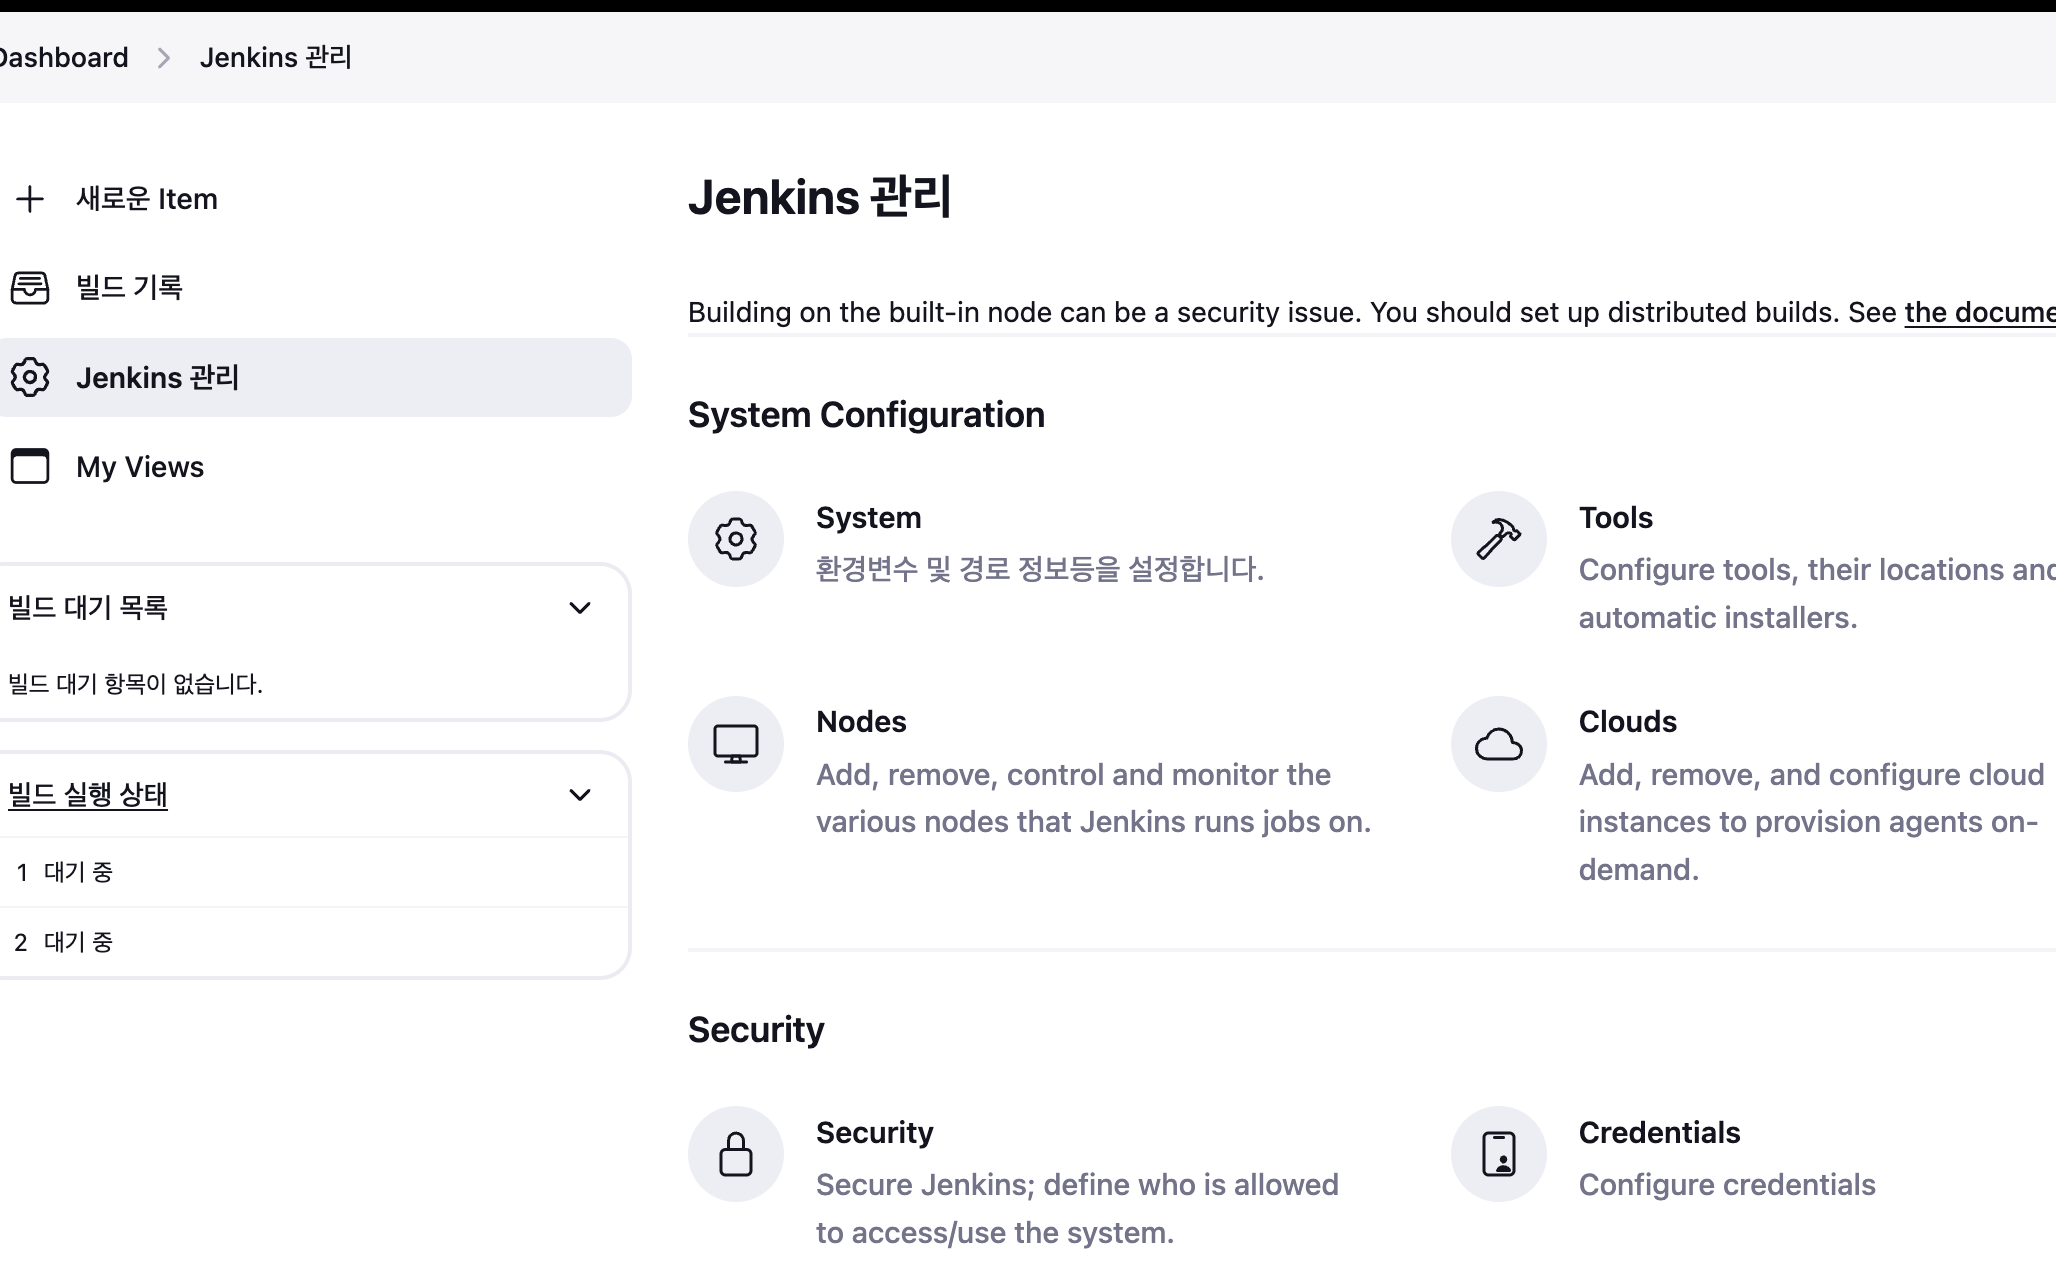This screenshot has width=2056, height=1264.
Task: Click 빌드 대기 목록 heading
Action: pyautogui.click(x=88, y=608)
